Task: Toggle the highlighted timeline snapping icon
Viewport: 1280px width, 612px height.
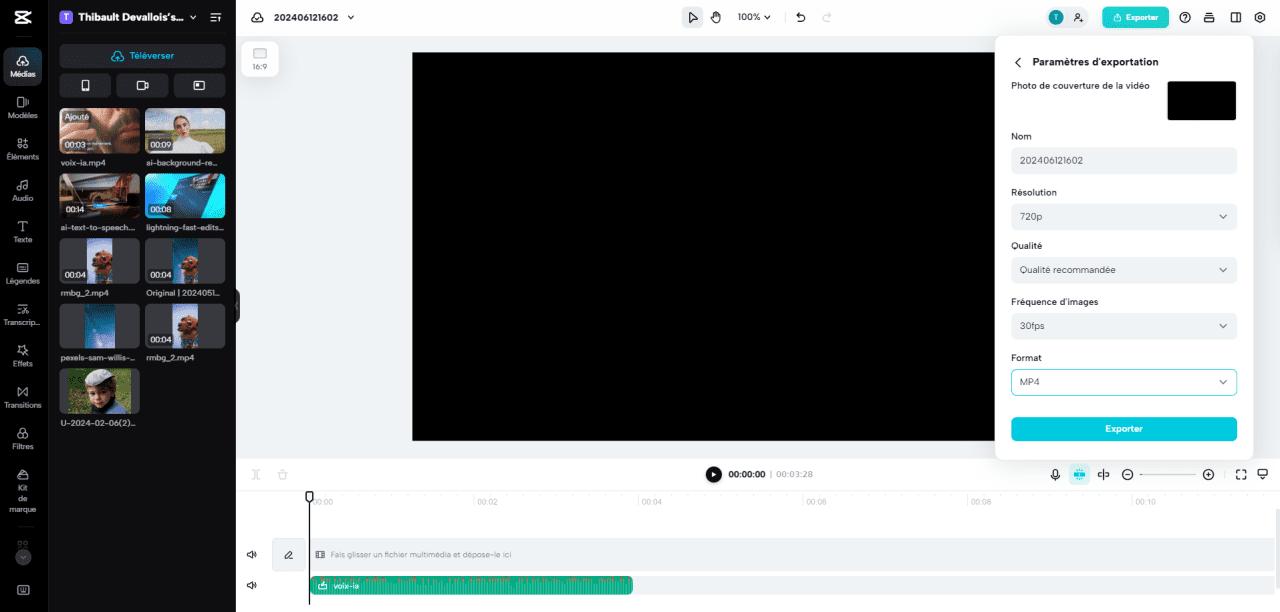Action: (x=1079, y=474)
